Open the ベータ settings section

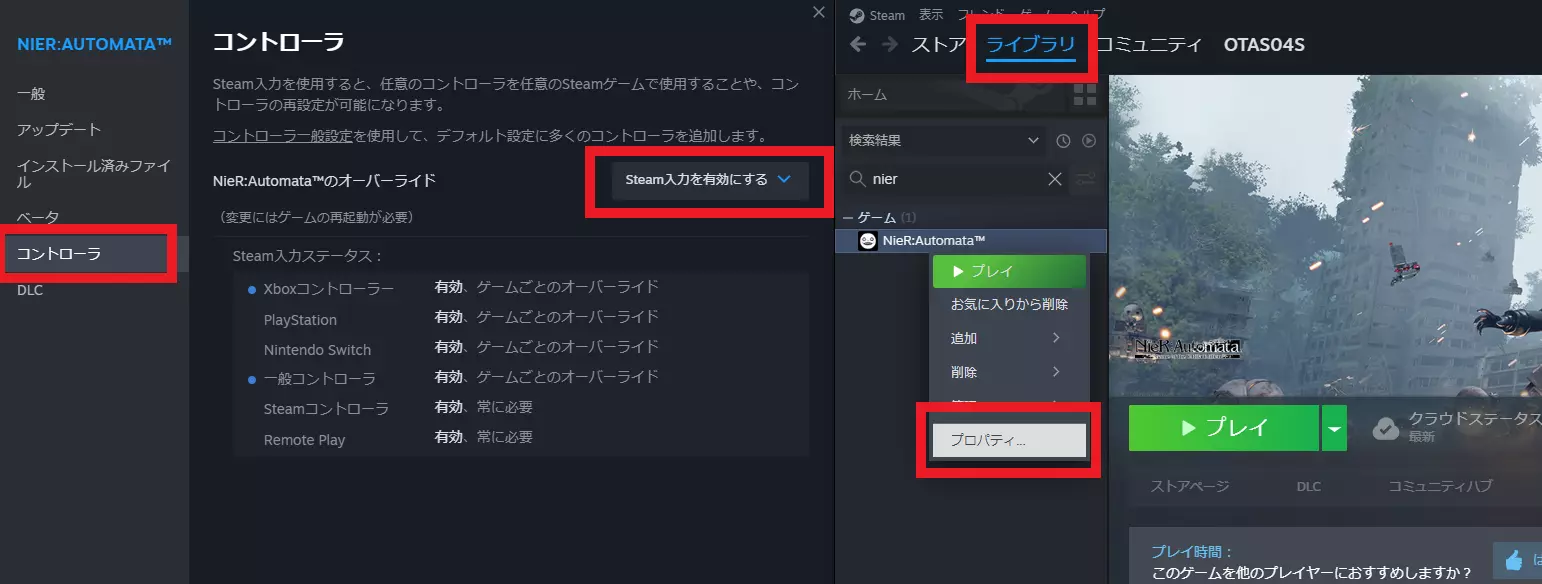coord(38,217)
